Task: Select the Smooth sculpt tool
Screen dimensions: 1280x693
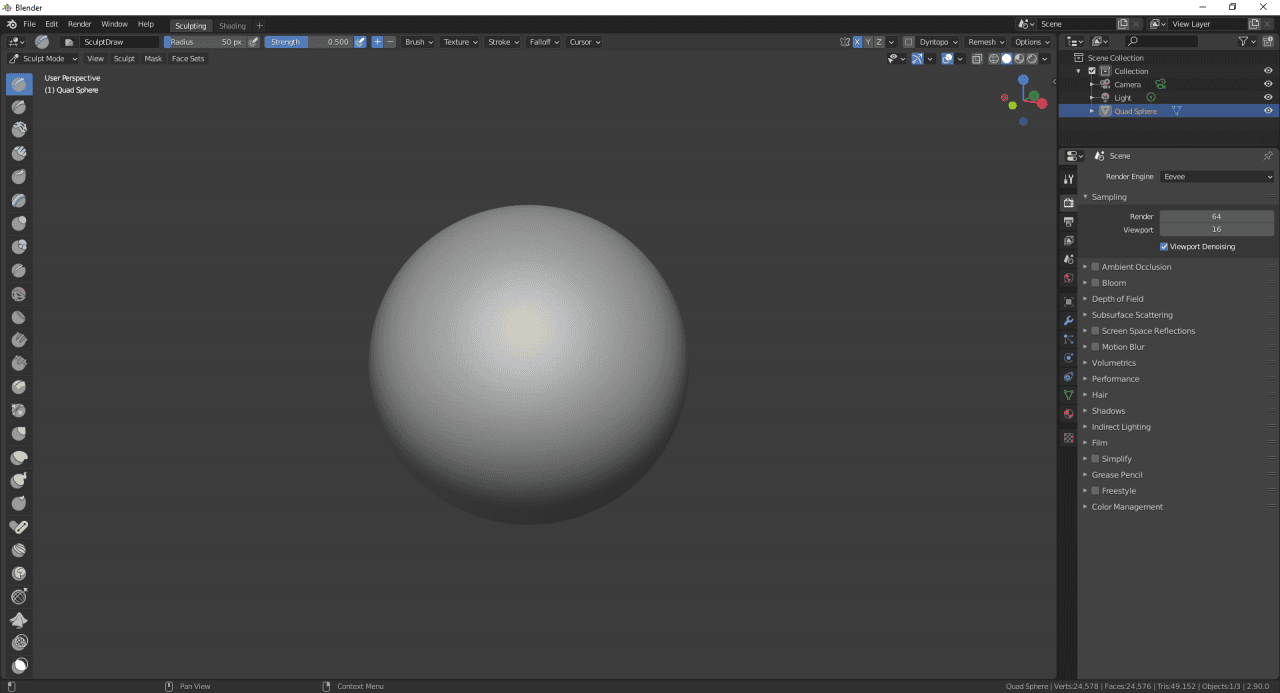Action: (18, 292)
